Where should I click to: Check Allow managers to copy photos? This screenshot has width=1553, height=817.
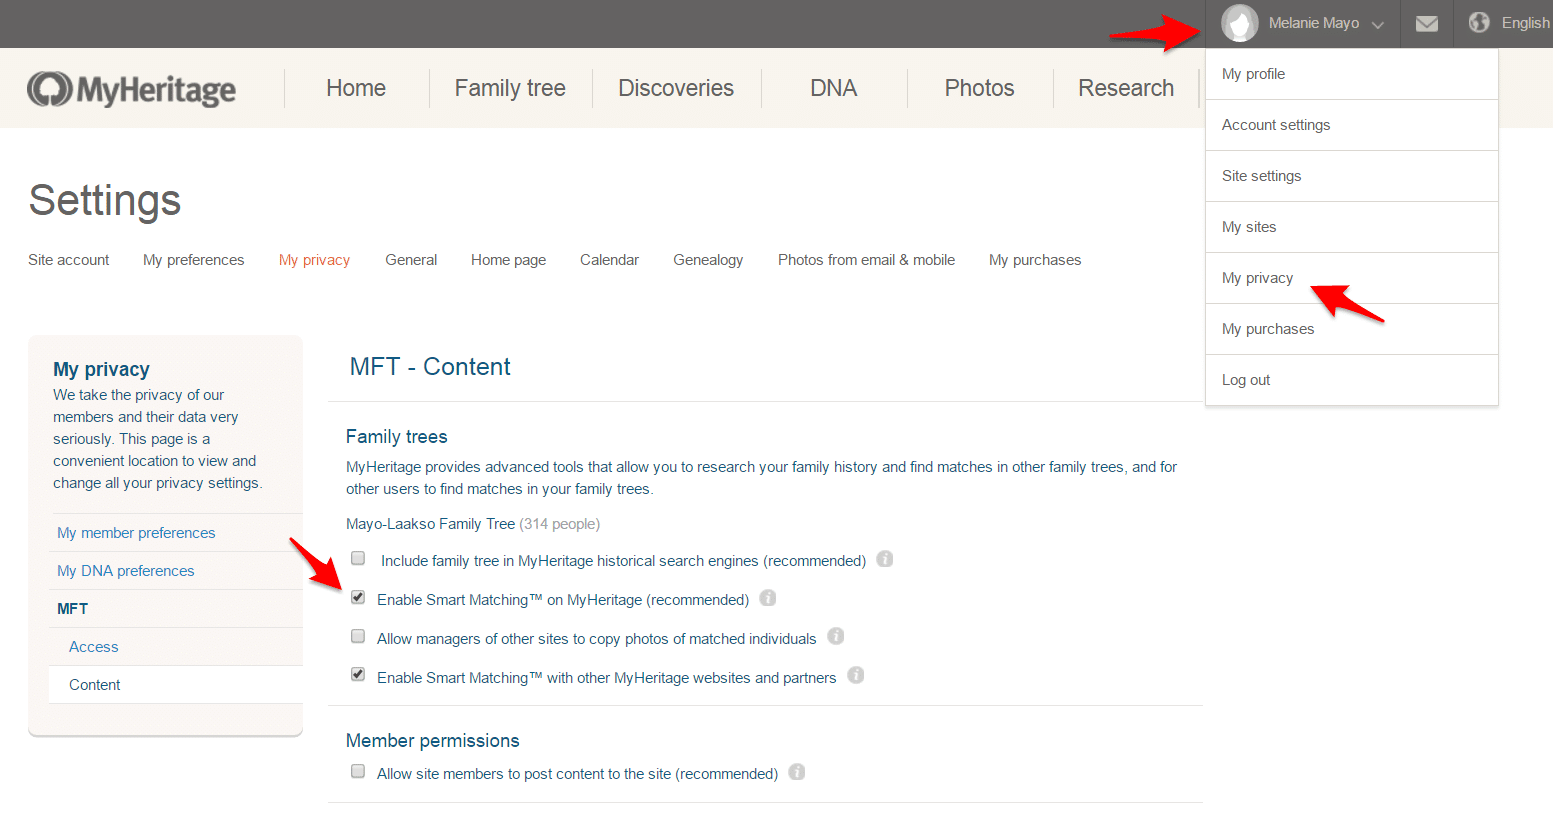(358, 636)
